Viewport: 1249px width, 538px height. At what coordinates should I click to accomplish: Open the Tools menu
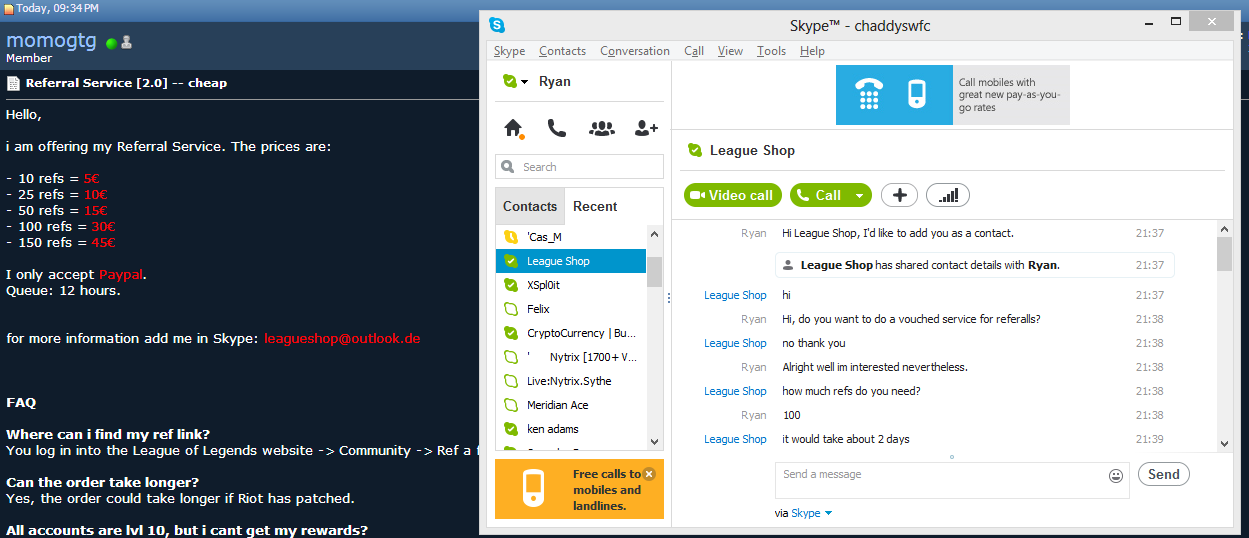(x=771, y=51)
